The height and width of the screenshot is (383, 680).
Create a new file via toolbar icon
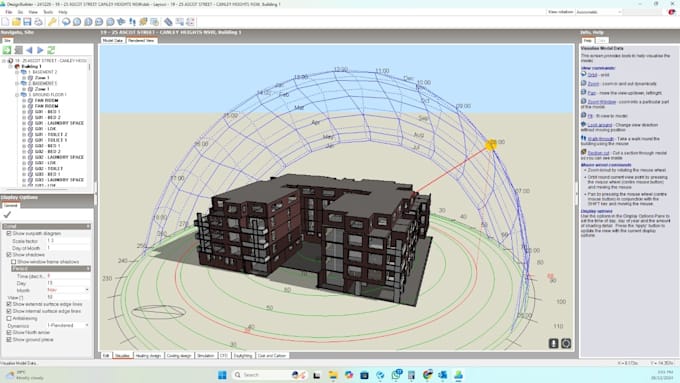click(x=5, y=22)
